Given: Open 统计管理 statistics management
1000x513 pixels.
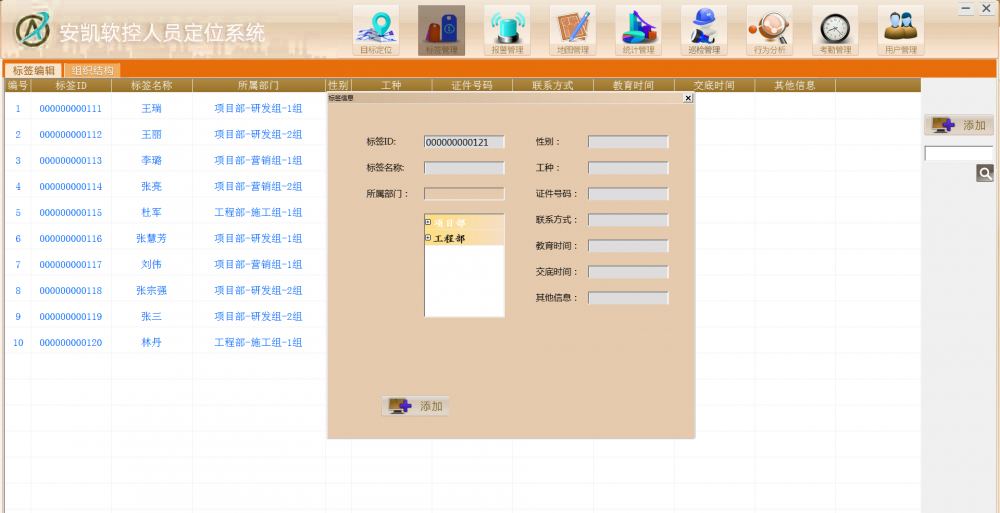Looking at the screenshot, I should pyautogui.click(x=638, y=30).
